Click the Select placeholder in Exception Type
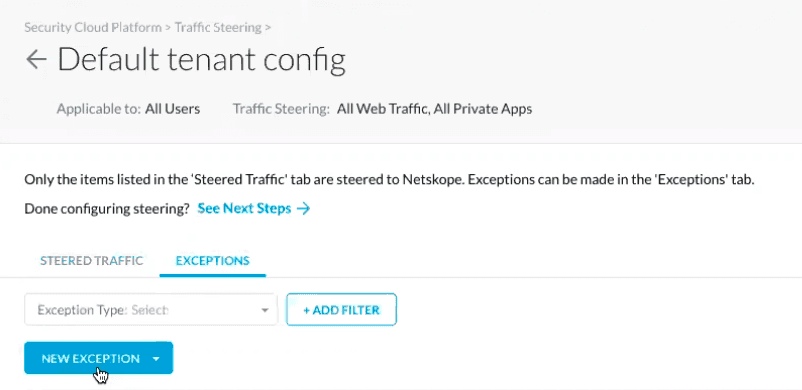802x390 pixels. [150, 310]
